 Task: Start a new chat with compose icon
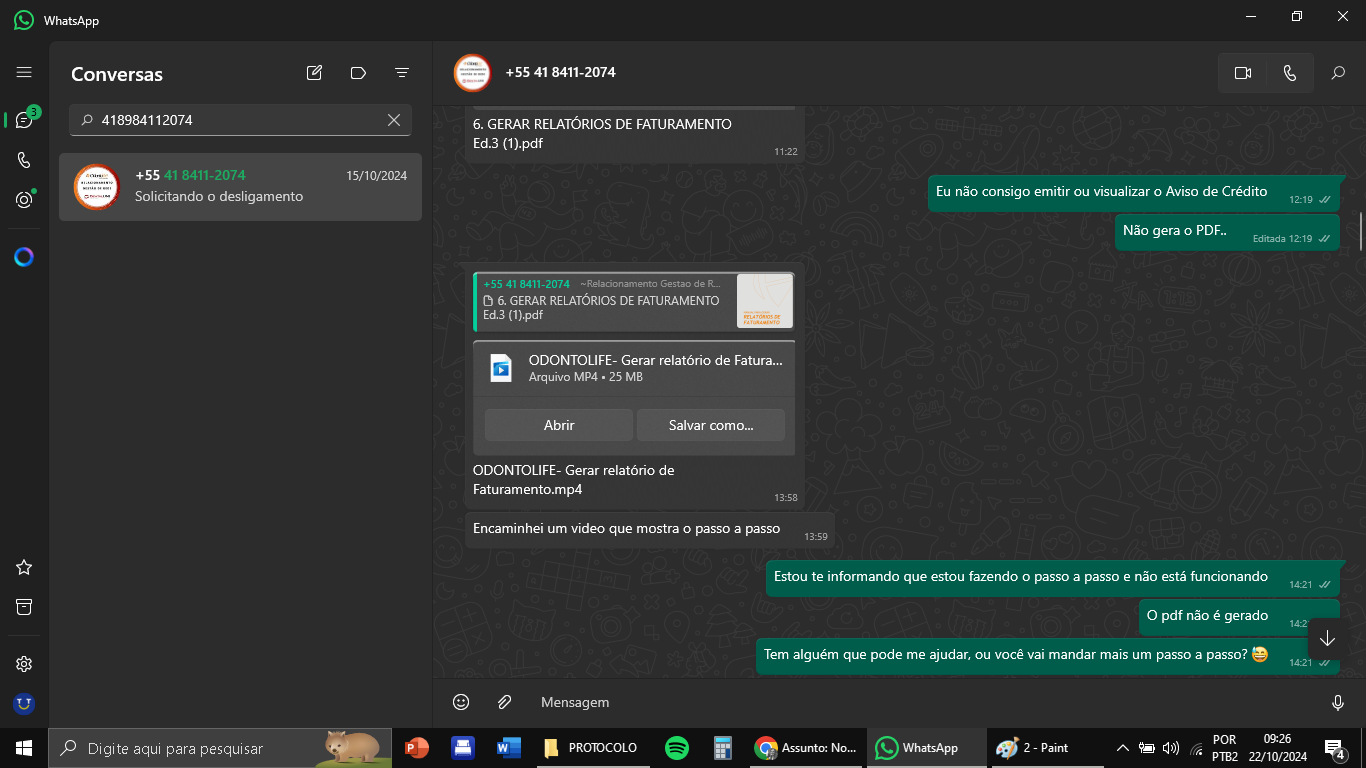click(x=314, y=73)
